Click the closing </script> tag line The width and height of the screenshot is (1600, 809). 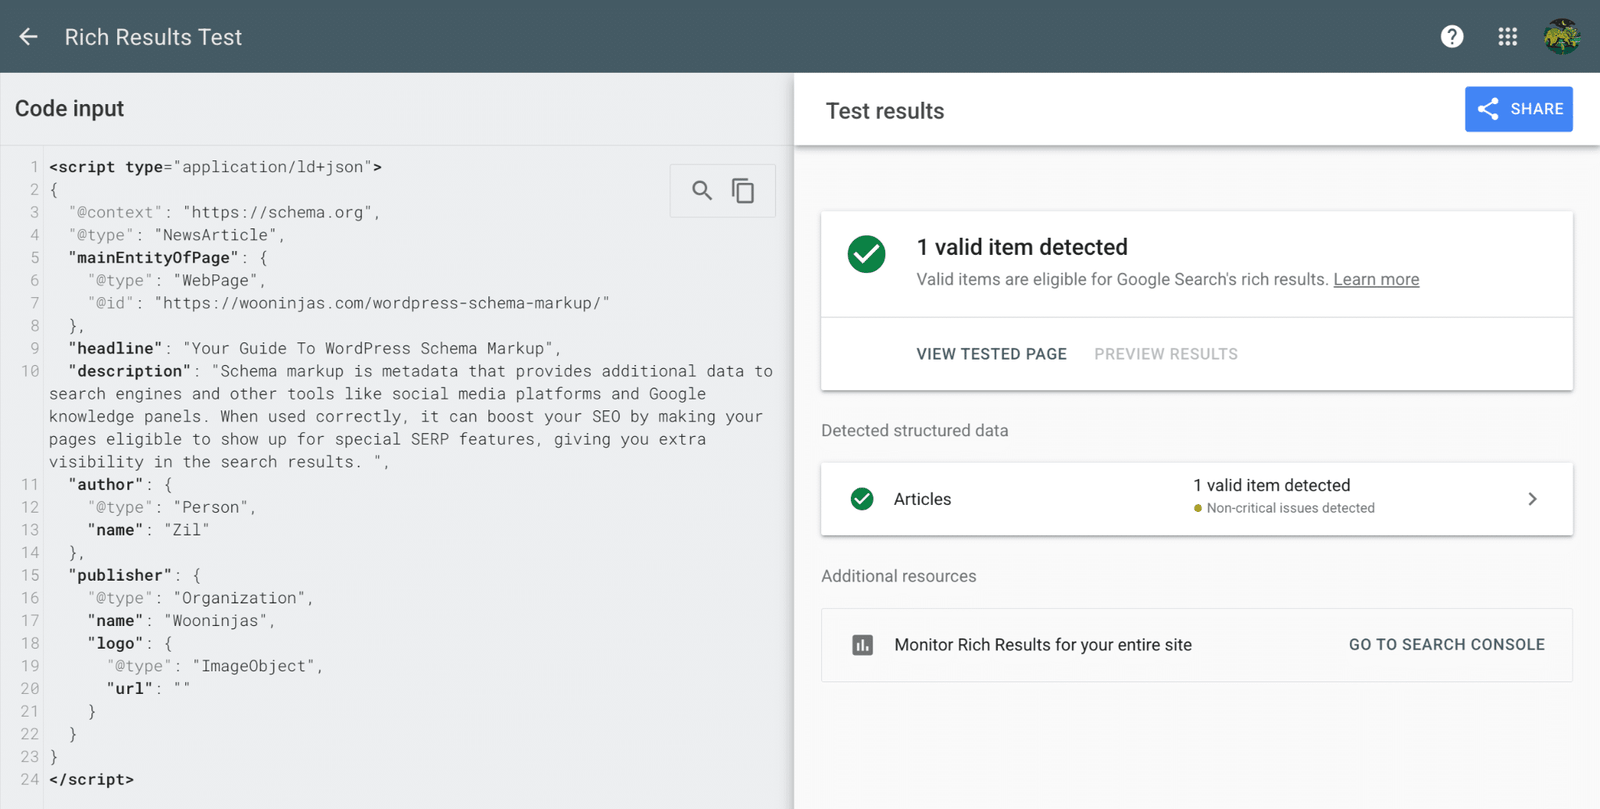pyautogui.click(x=92, y=780)
